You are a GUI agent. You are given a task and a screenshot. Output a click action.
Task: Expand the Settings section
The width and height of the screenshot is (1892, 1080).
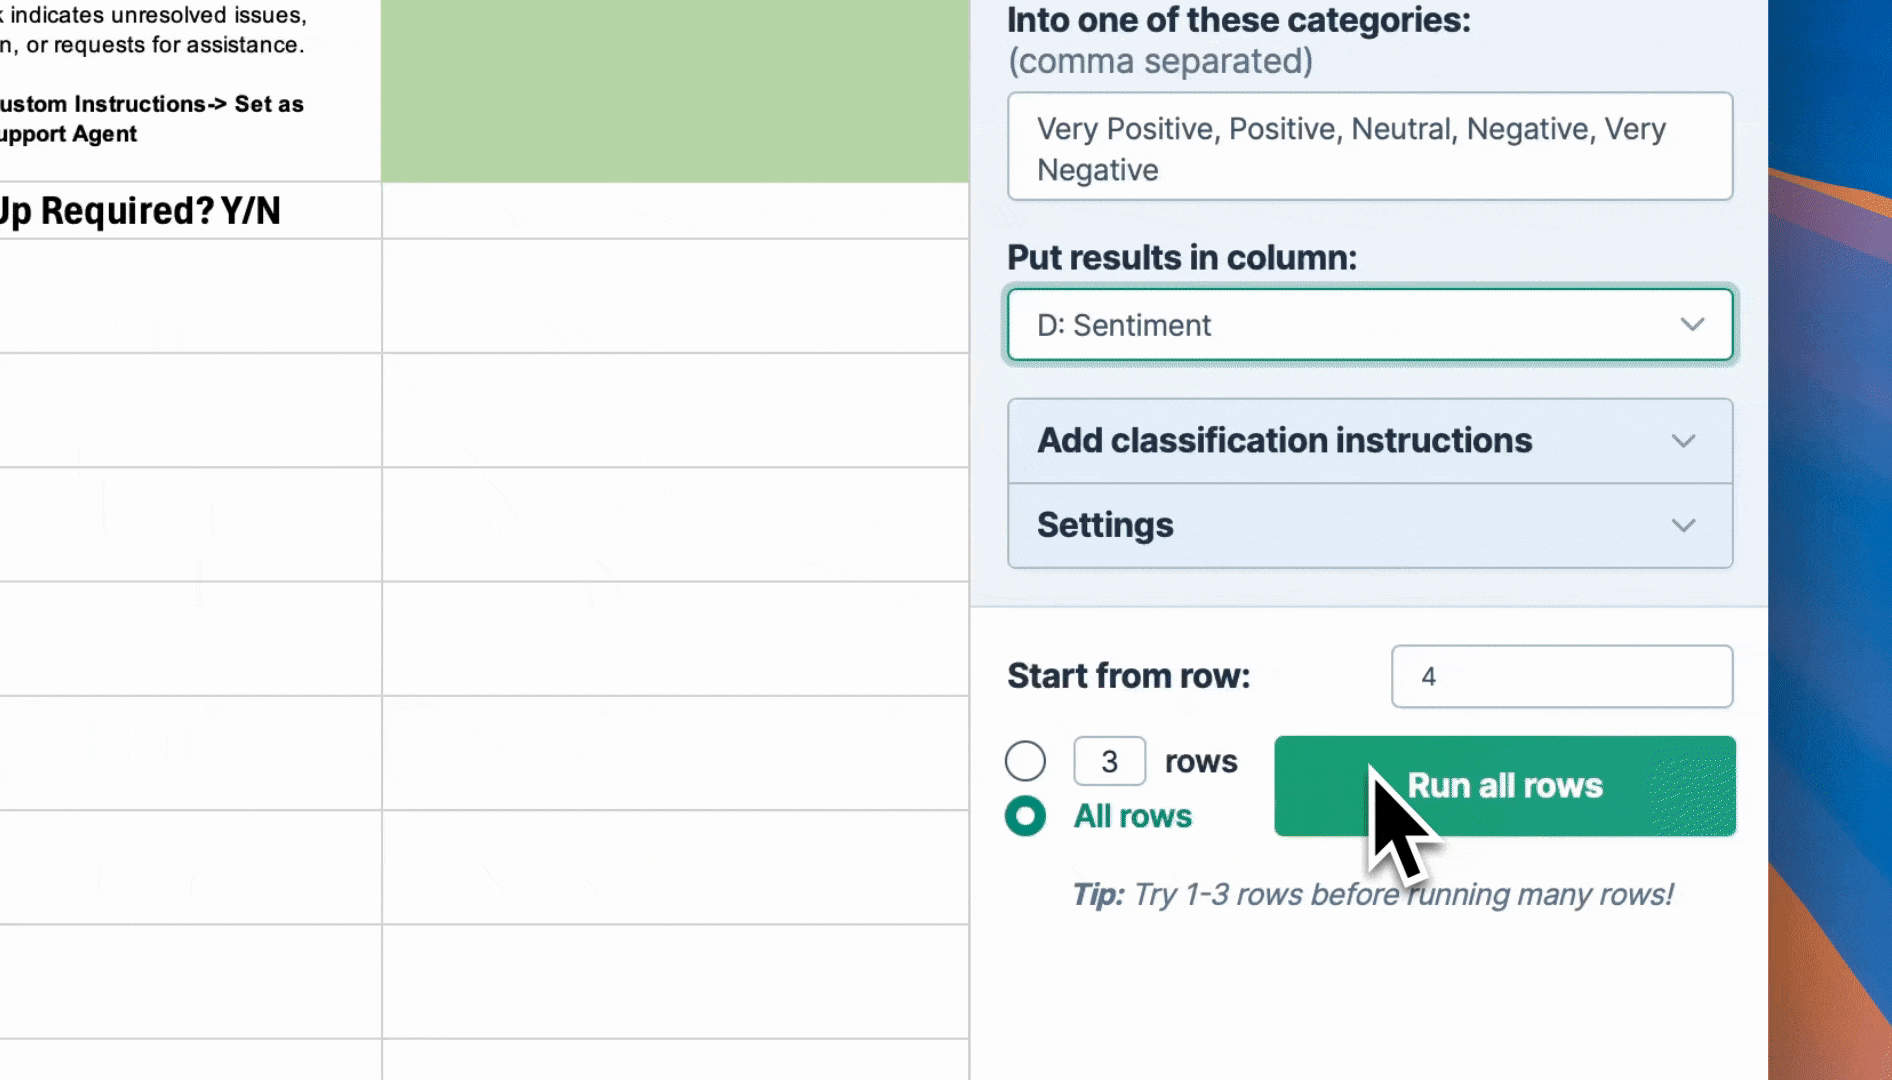(x=1370, y=526)
